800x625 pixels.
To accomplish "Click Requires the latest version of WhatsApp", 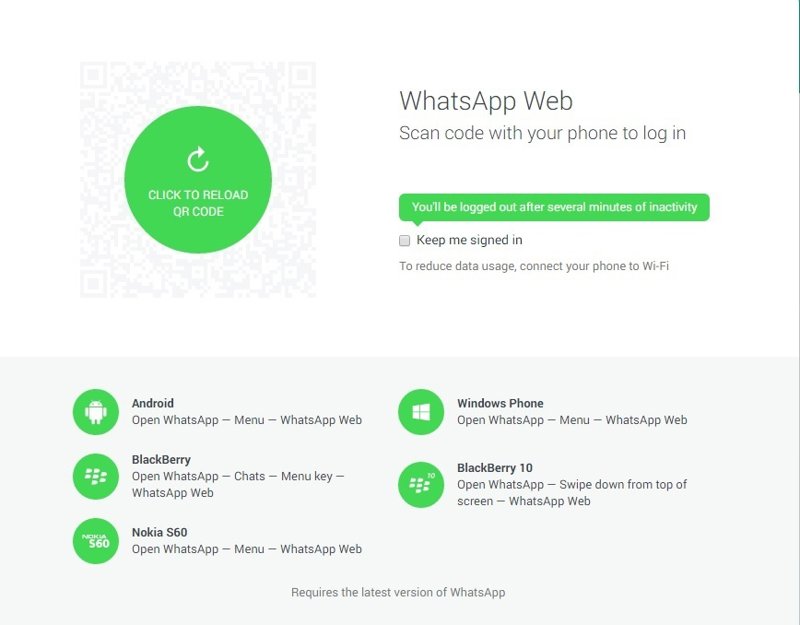I will click(398, 592).
